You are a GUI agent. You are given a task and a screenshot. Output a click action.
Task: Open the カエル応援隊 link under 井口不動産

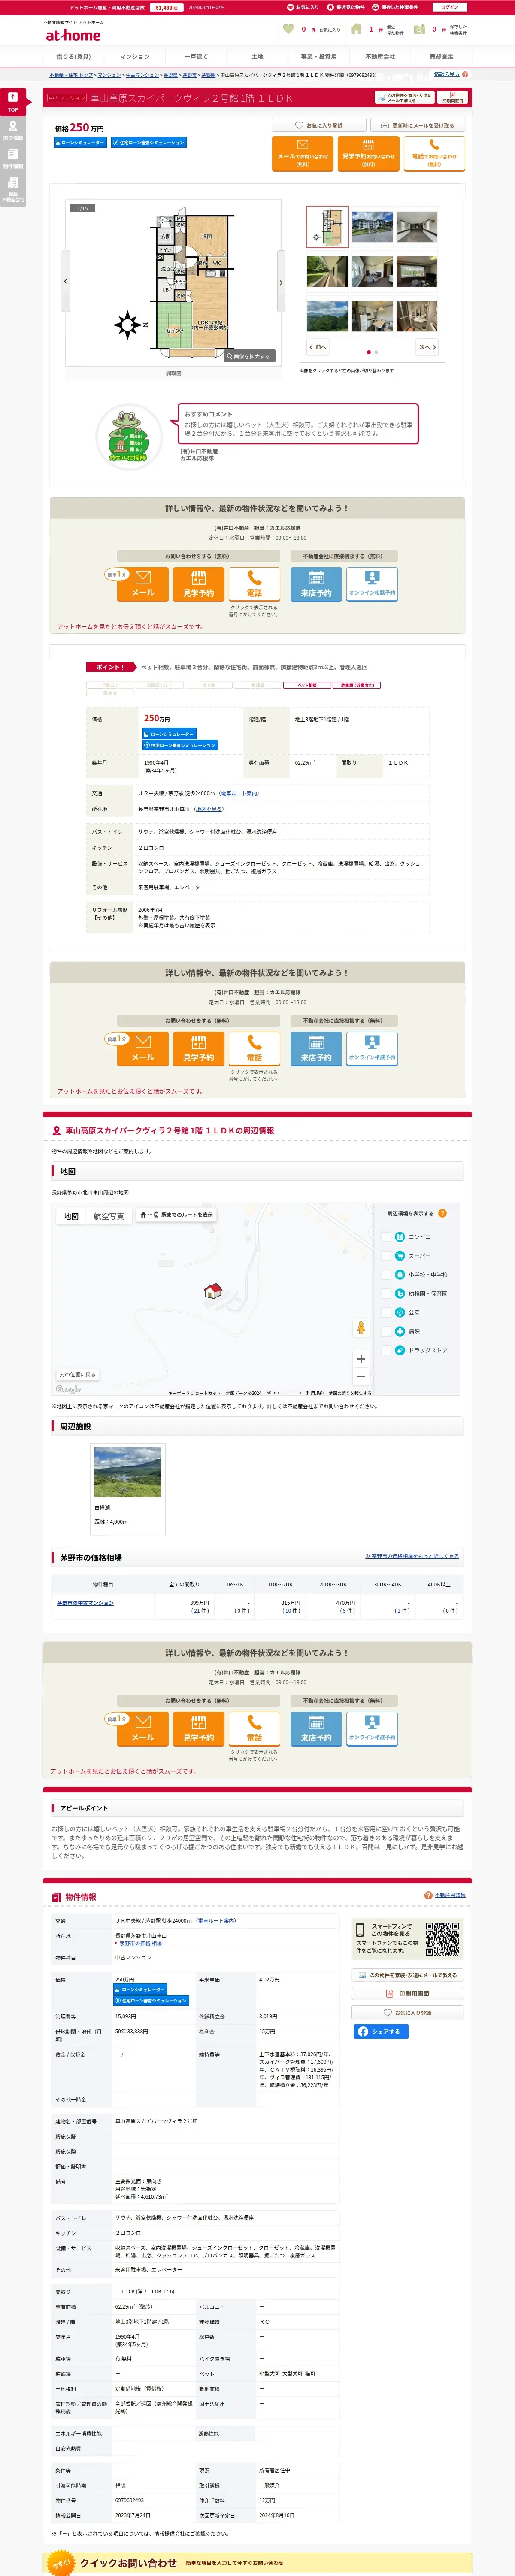197,458
